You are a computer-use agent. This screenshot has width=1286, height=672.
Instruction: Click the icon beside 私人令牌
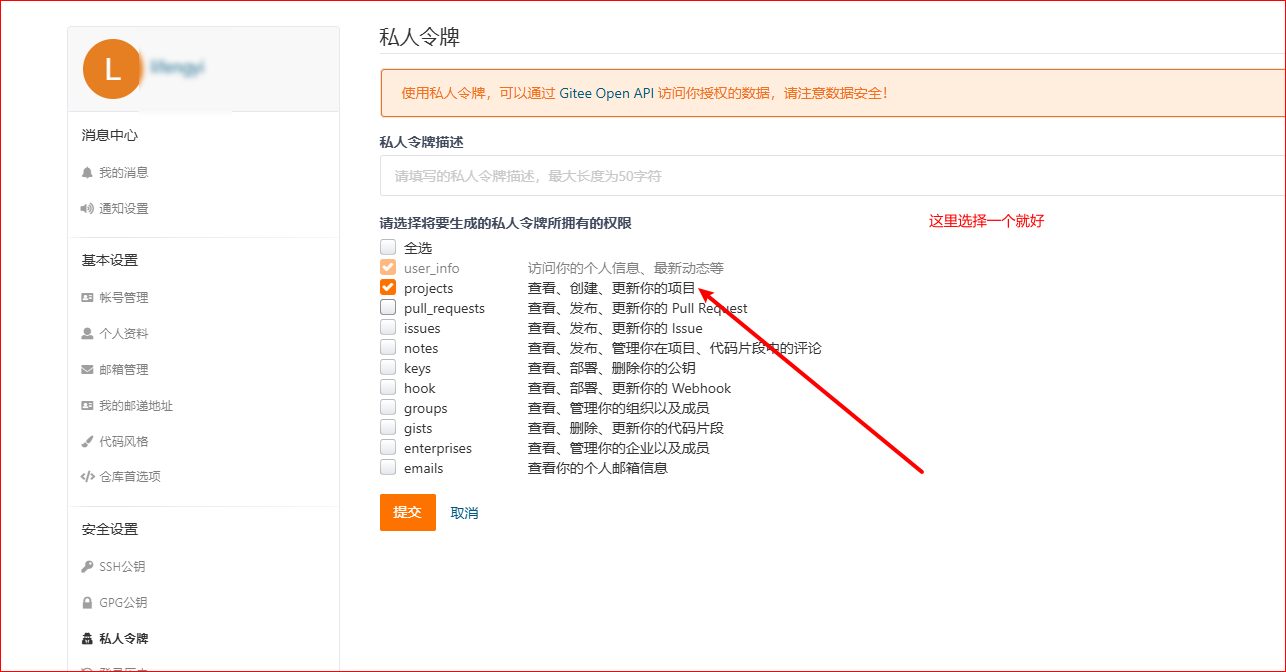click(x=87, y=639)
